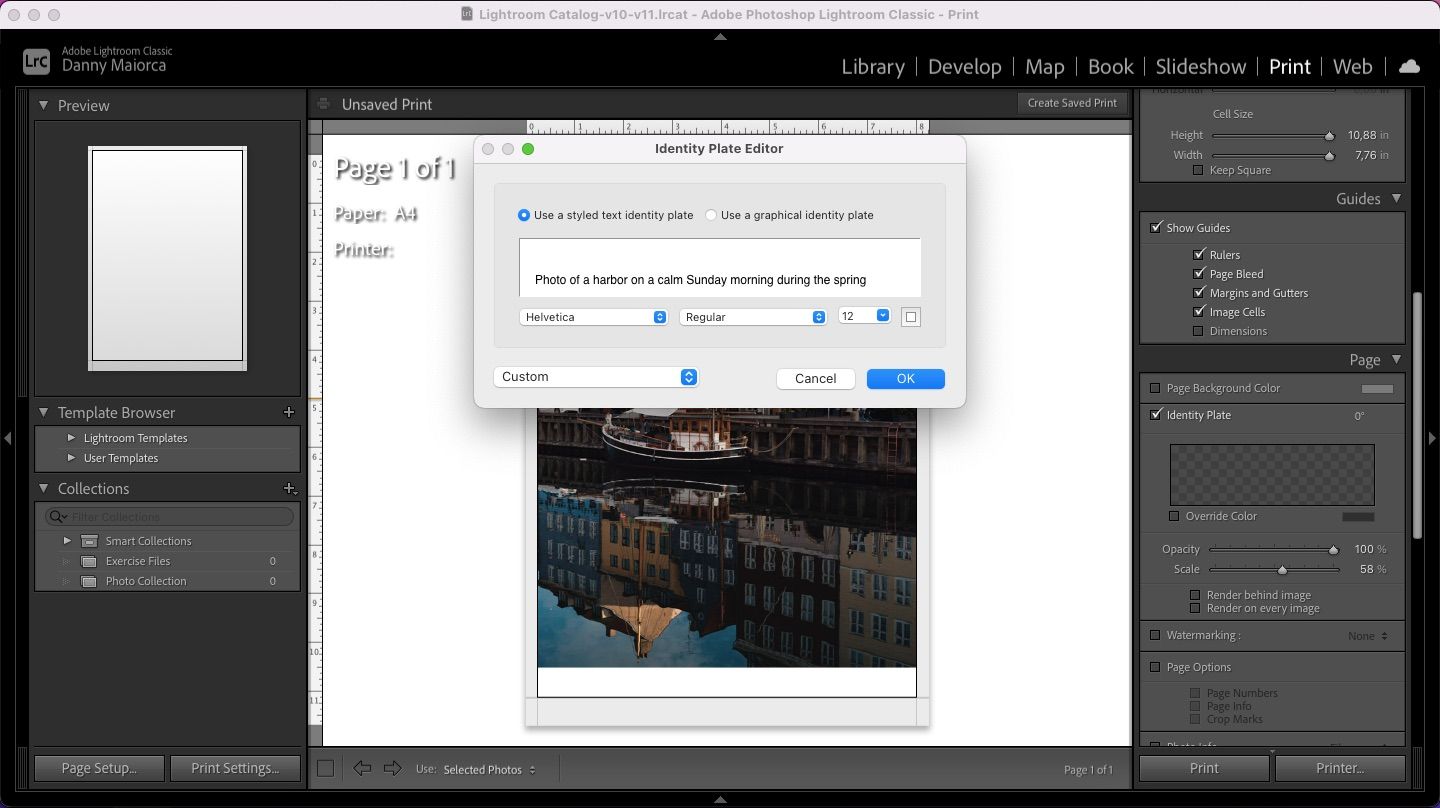1440x808 pixels.
Task: Click the Photo Collection folder icon
Action: [90, 581]
